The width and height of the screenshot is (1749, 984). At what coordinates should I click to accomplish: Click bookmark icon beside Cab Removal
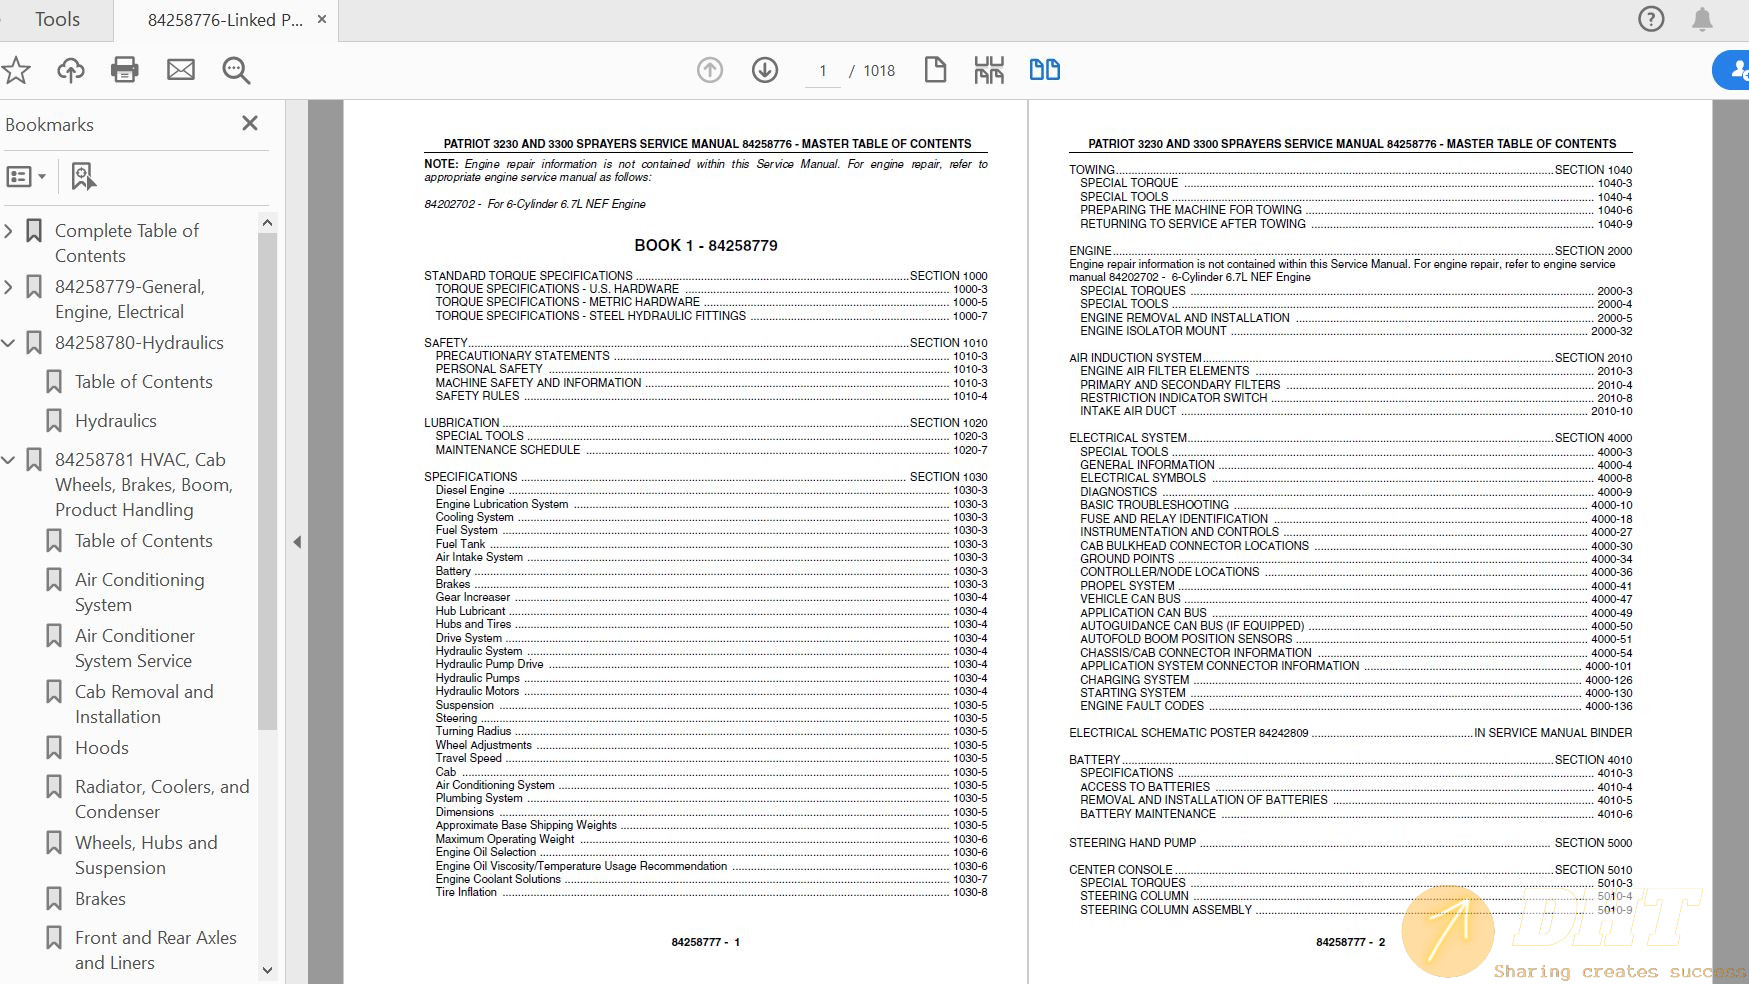(x=54, y=692)
